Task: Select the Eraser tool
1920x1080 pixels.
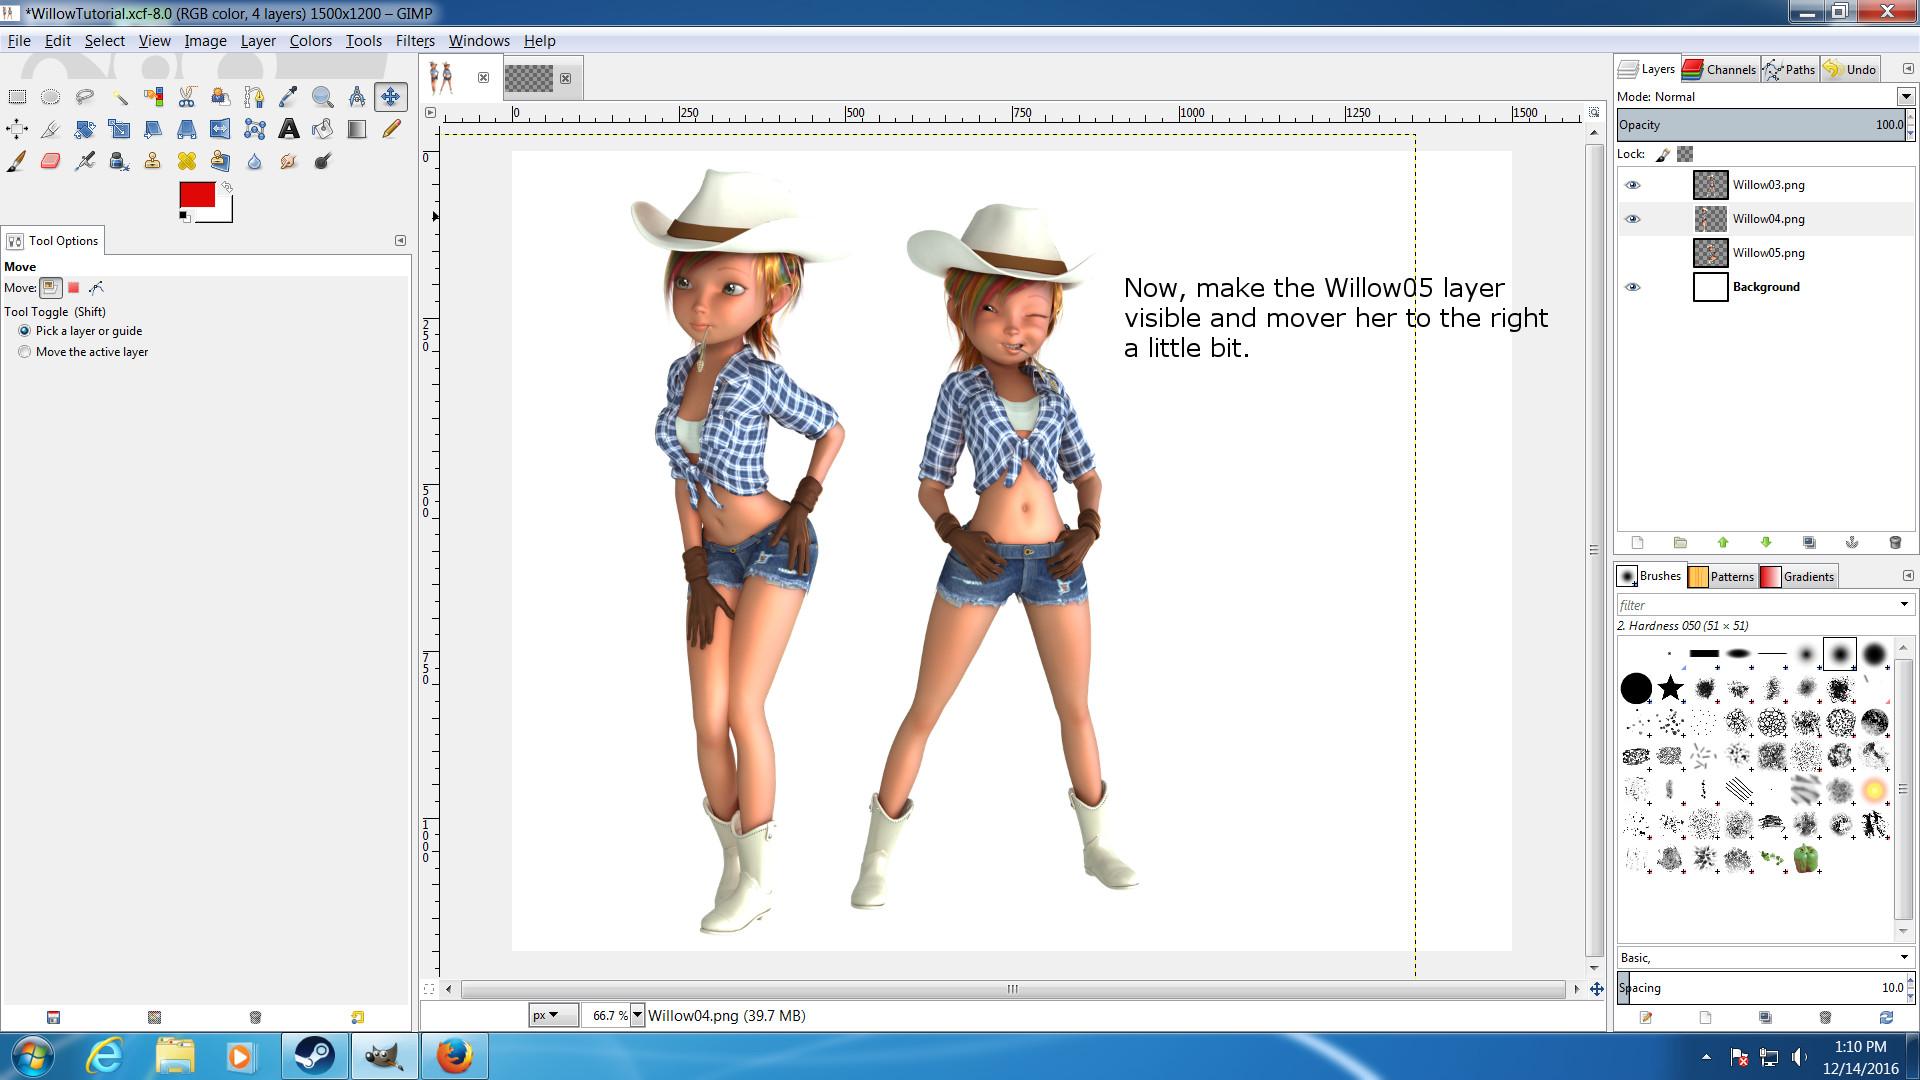Action: [x=51, y=161]
